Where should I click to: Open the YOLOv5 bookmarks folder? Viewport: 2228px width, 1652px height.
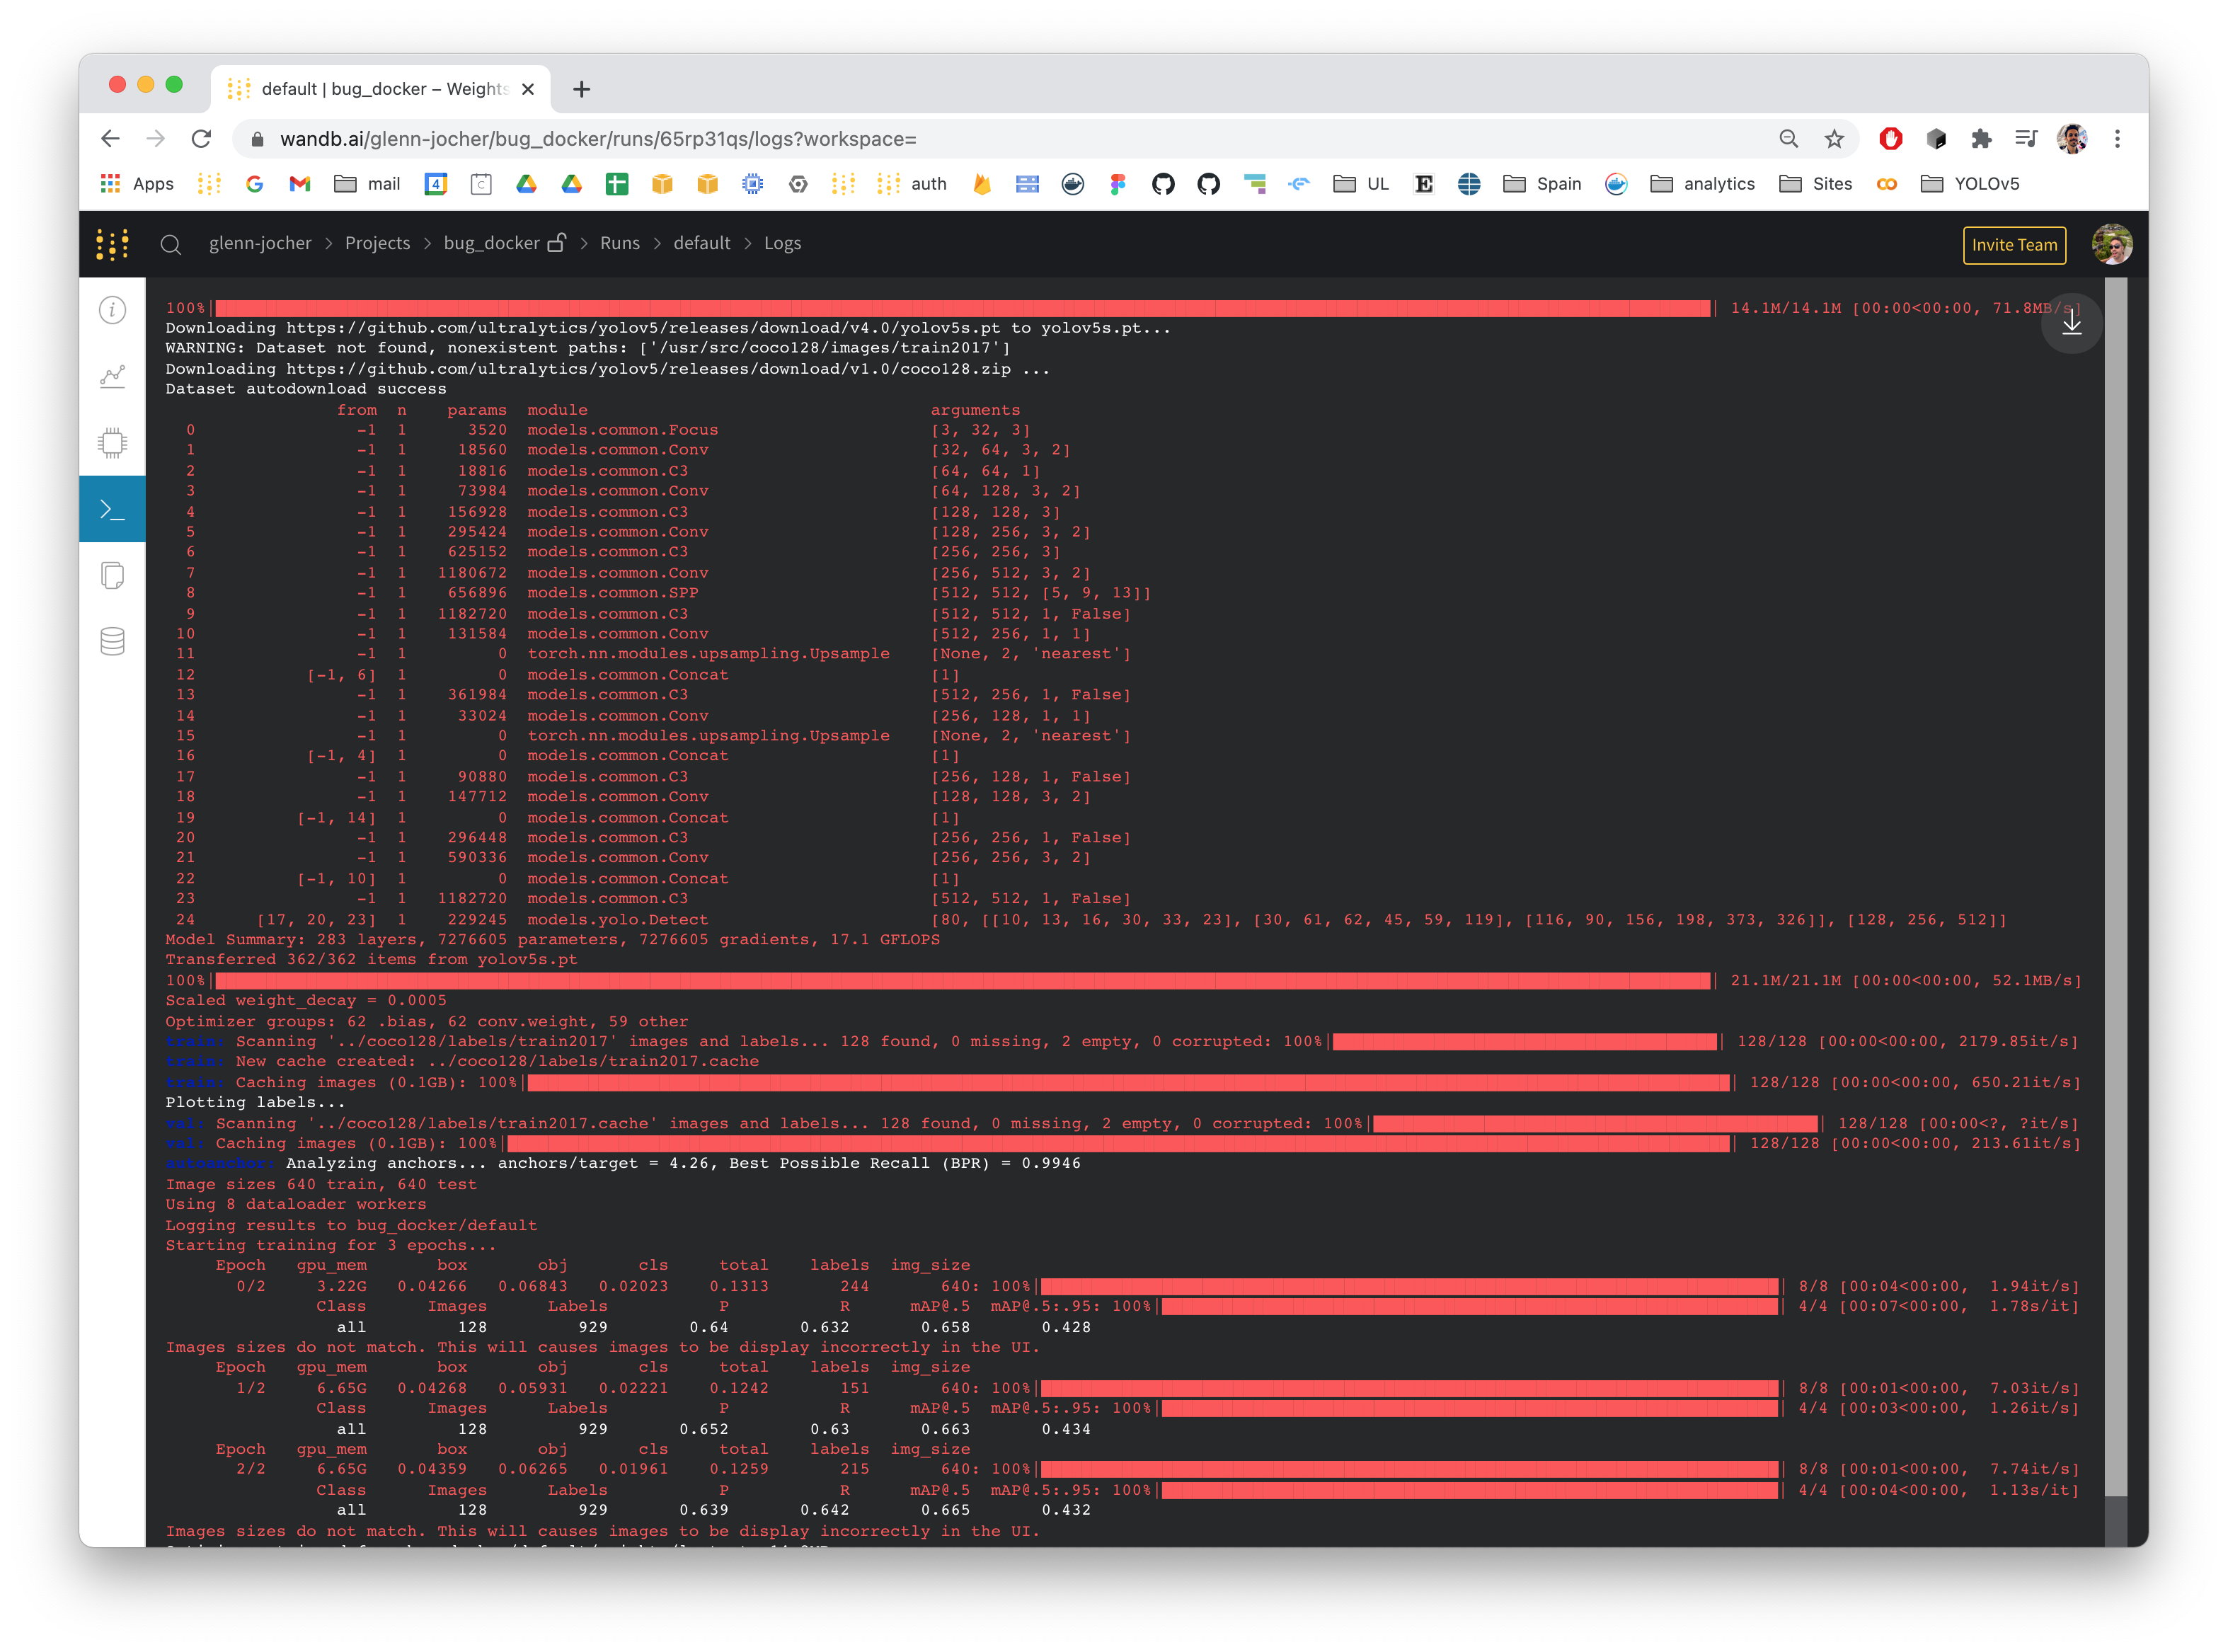click(1970, 184)
